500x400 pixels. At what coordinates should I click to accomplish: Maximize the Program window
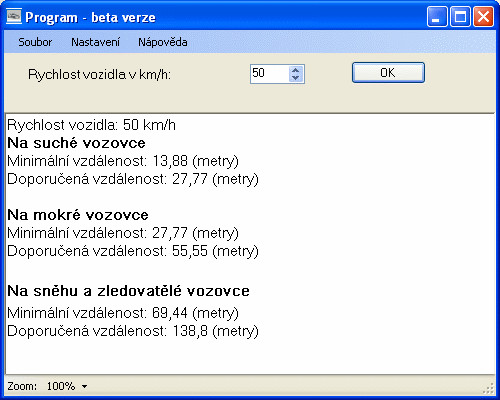pos(460,17)
